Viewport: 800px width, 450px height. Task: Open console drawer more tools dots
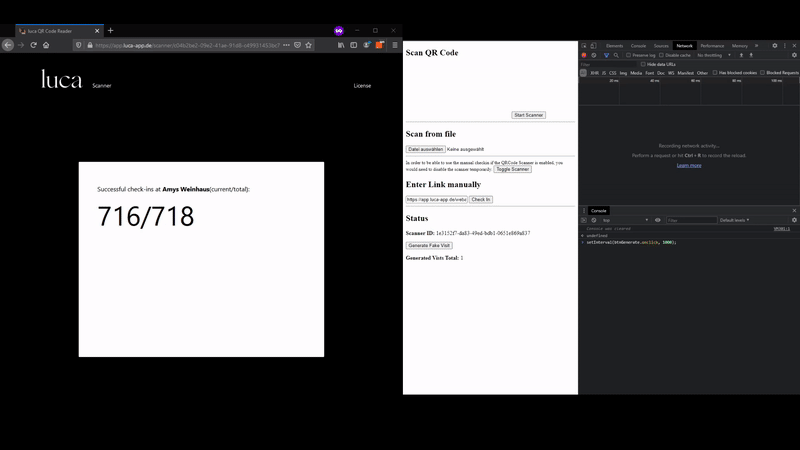(584, 210)
